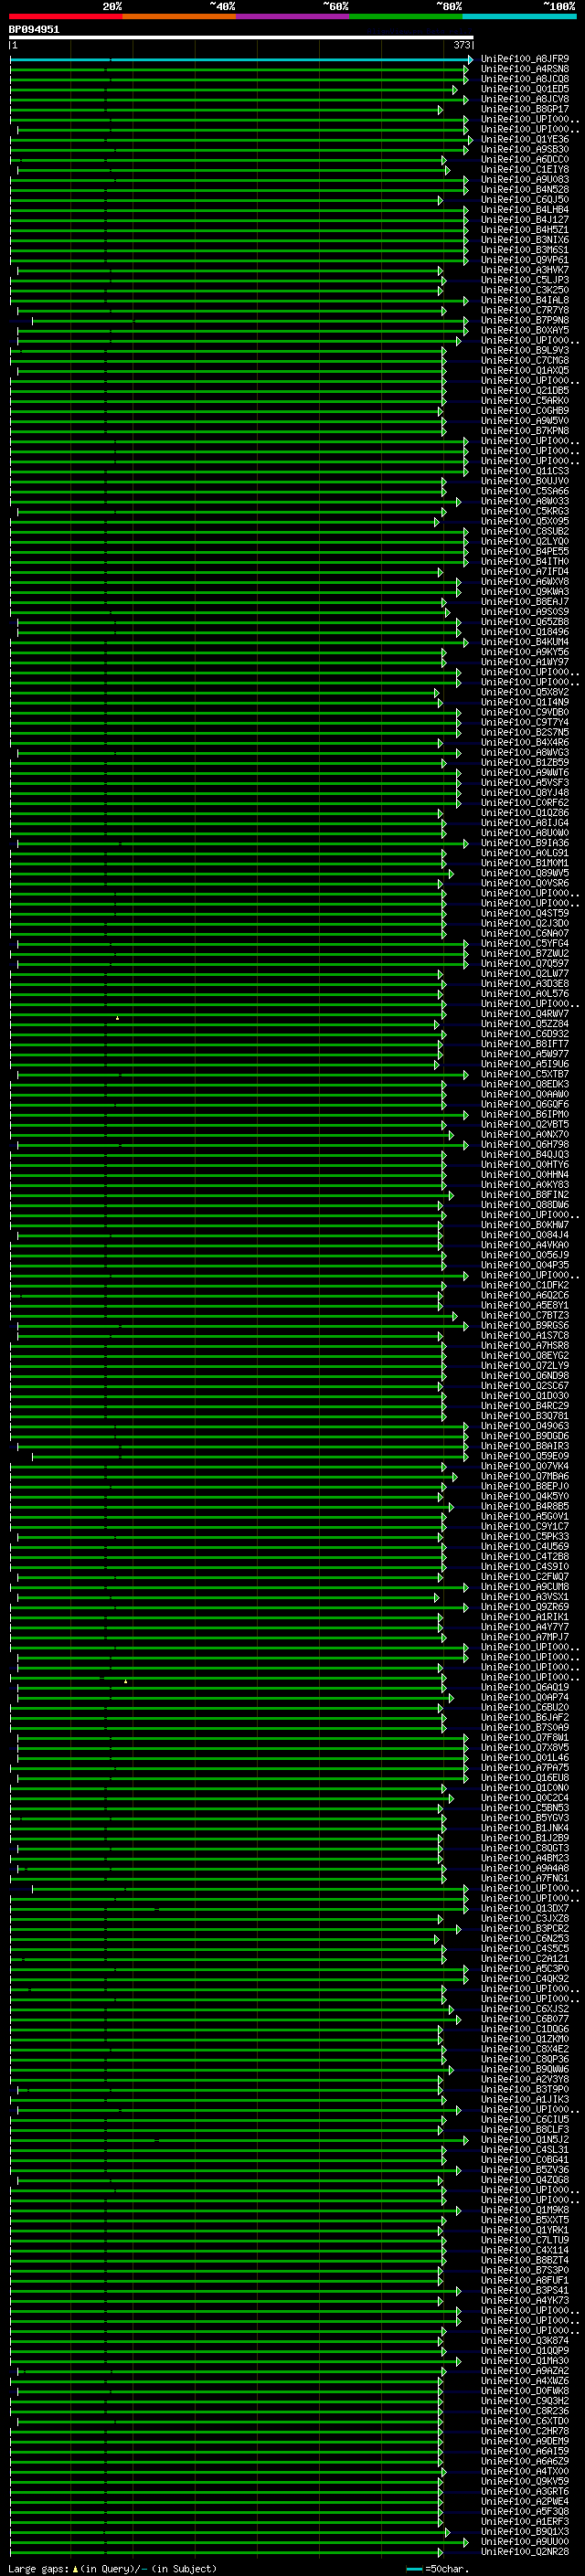Select label UniRef100_Q88DW6
This screenshot has width=585, height=2576.
coord(524,1205)
